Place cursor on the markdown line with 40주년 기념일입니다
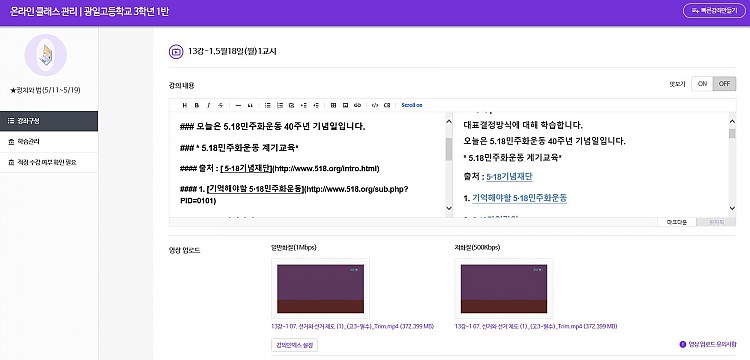 (273, 127)
